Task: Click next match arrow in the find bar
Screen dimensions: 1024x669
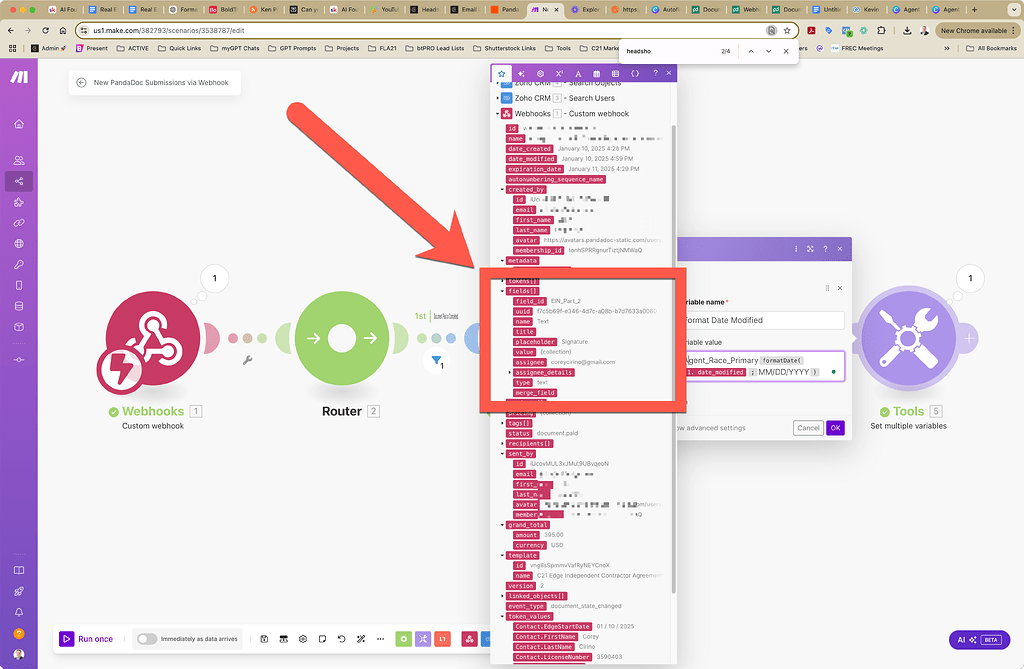Action: 768,51
